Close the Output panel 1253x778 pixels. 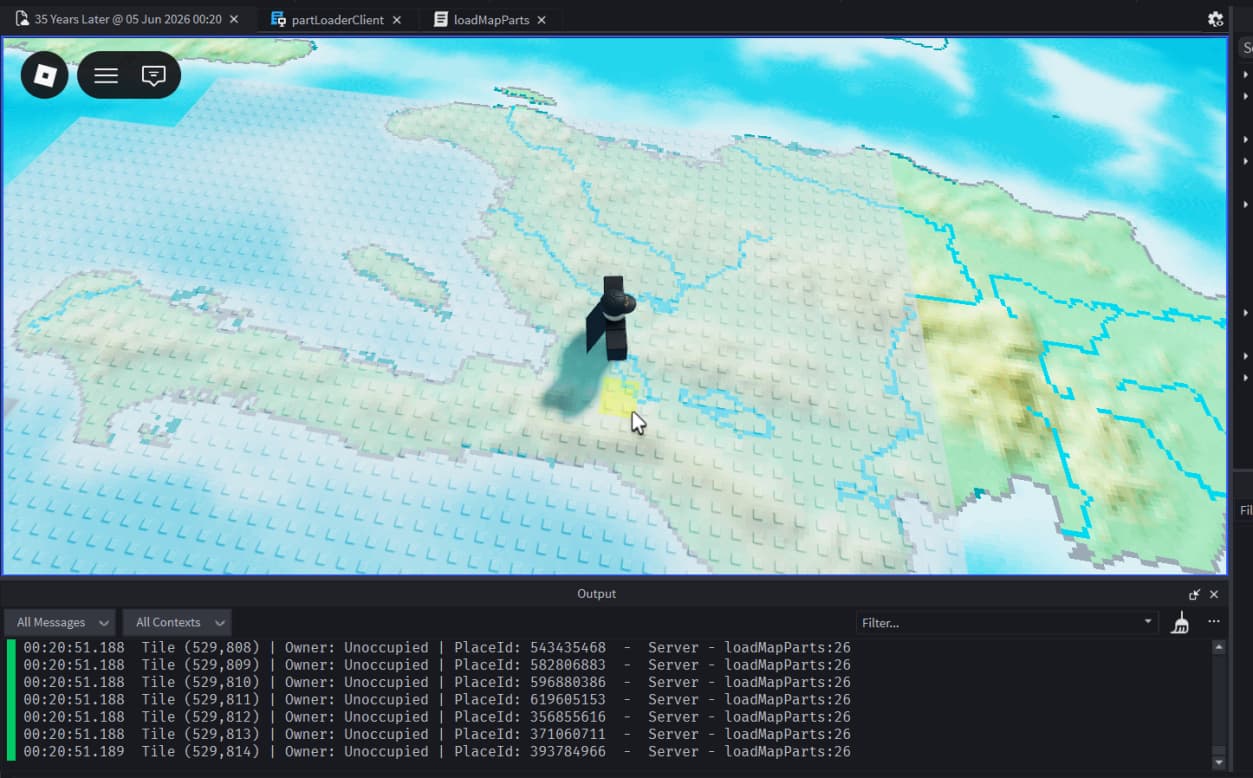point(1214,594)
